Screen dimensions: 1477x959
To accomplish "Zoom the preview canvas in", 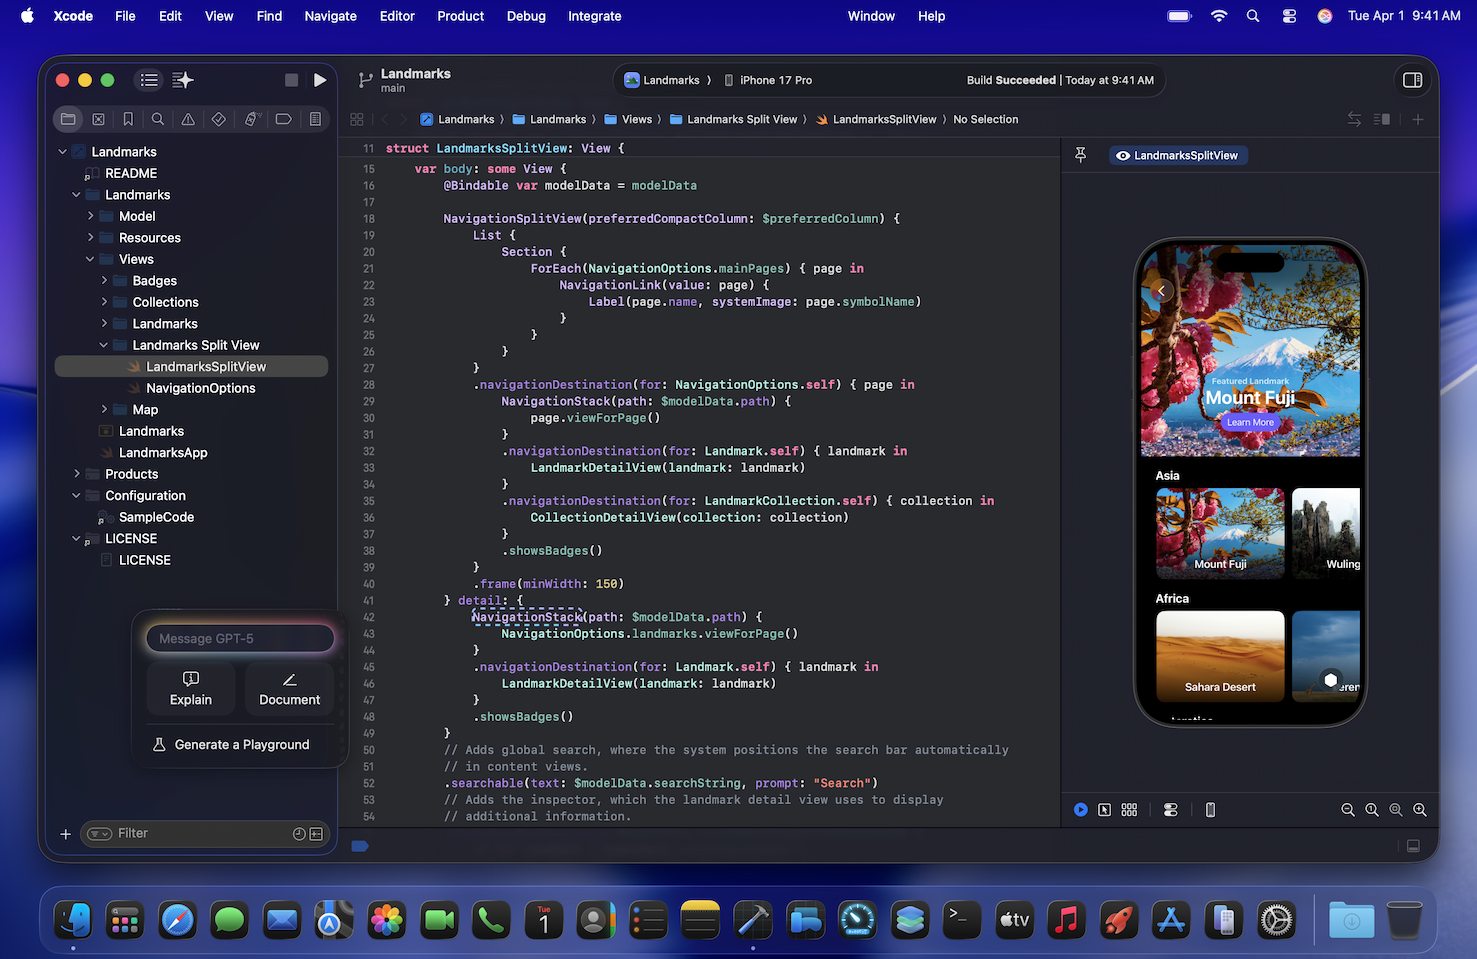I will point(1420,810).
